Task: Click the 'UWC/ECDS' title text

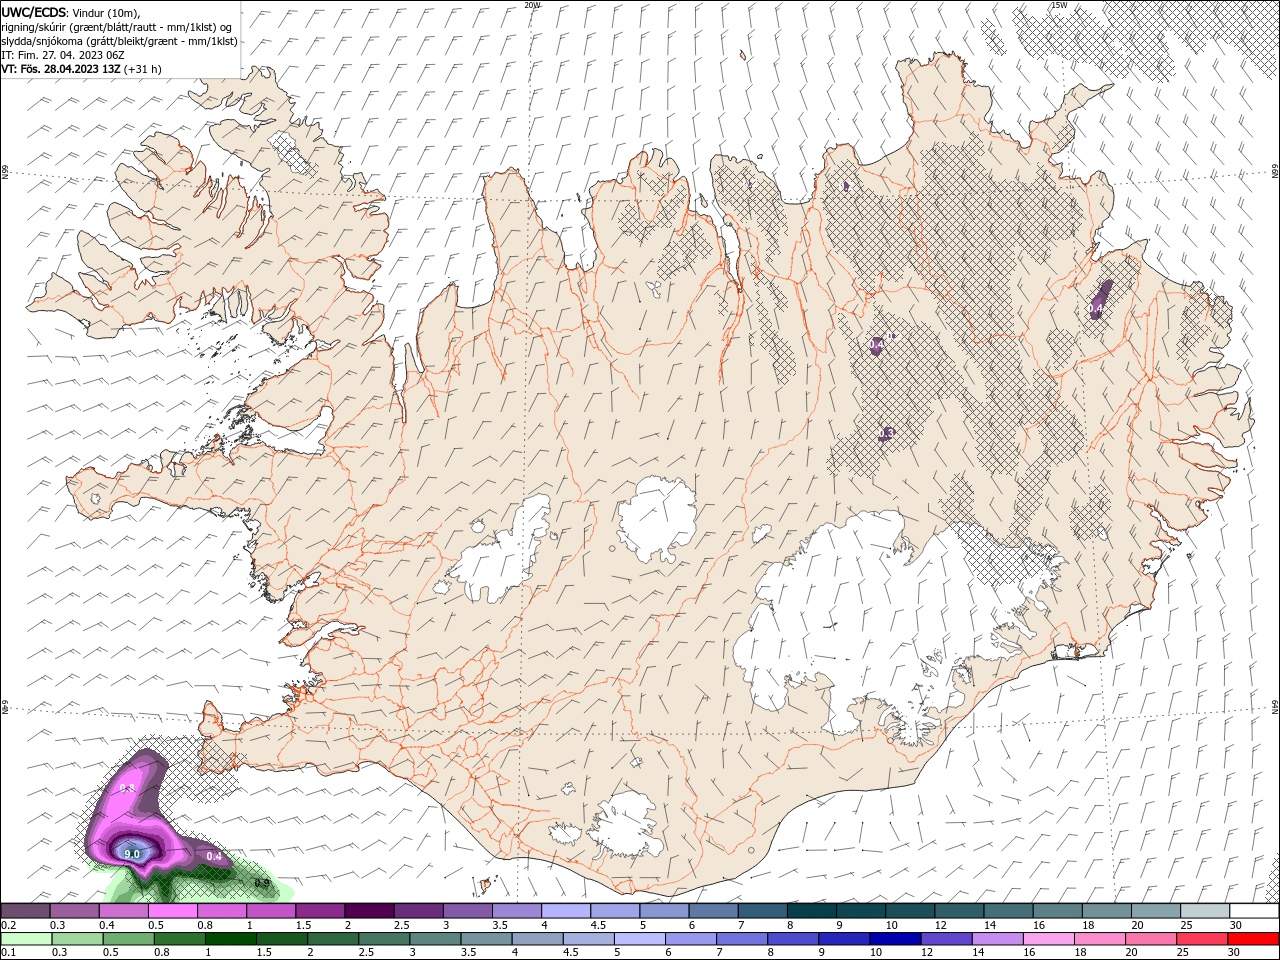Action: pos(34,12)
